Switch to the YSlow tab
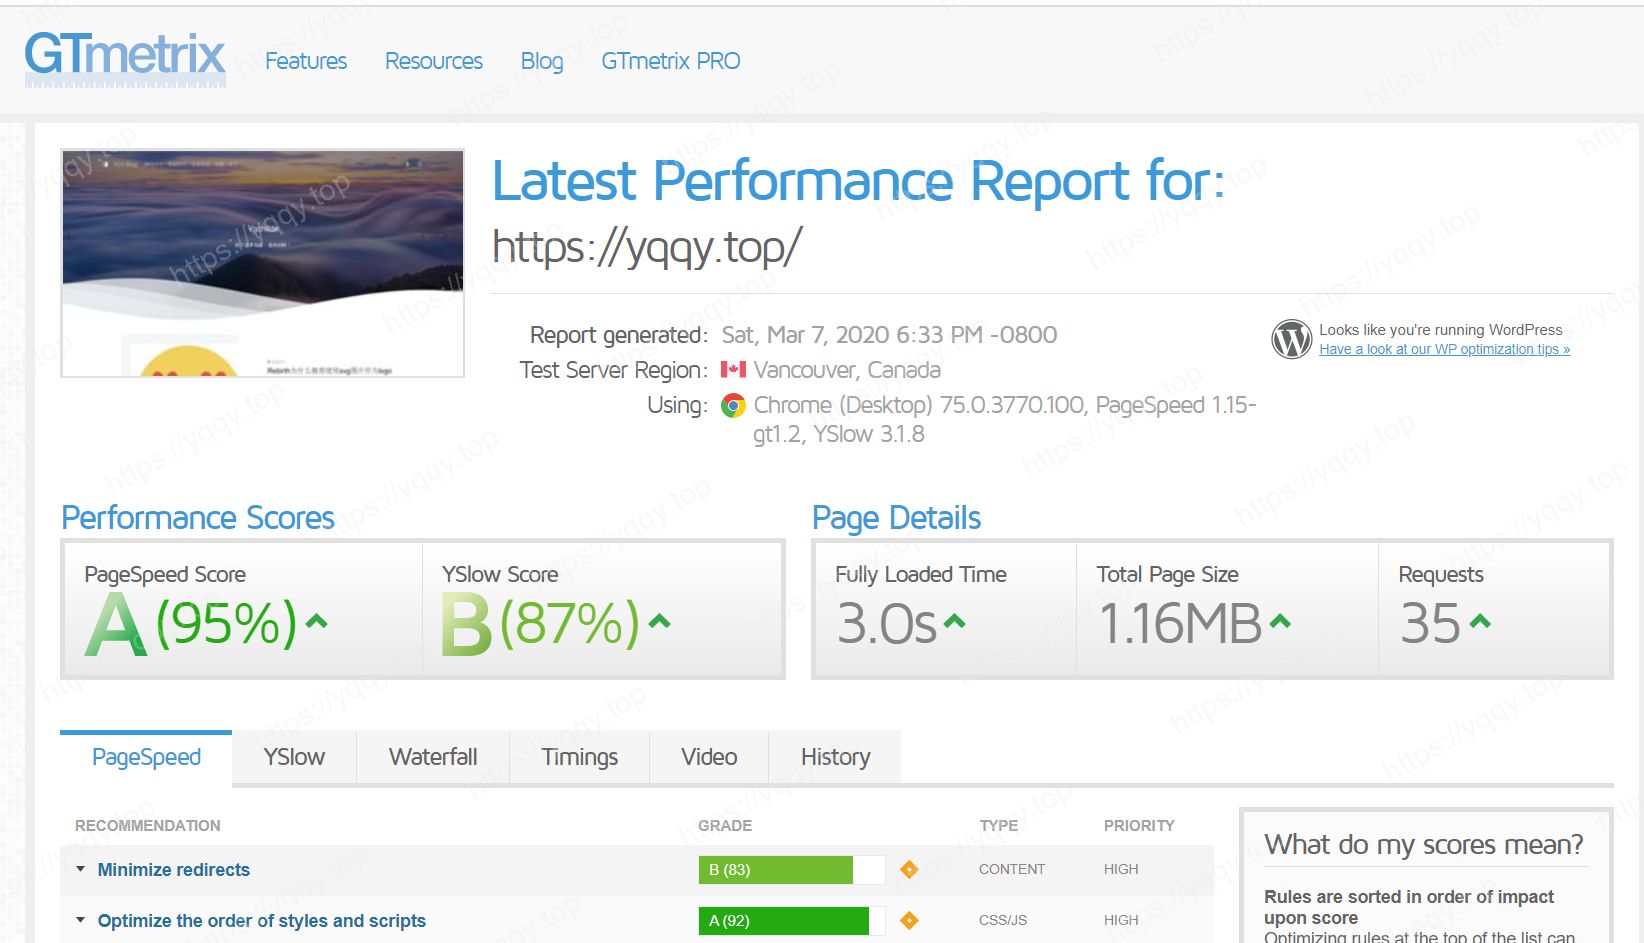The width and height of the screenshot is (1644, 943). pos(294,757)
